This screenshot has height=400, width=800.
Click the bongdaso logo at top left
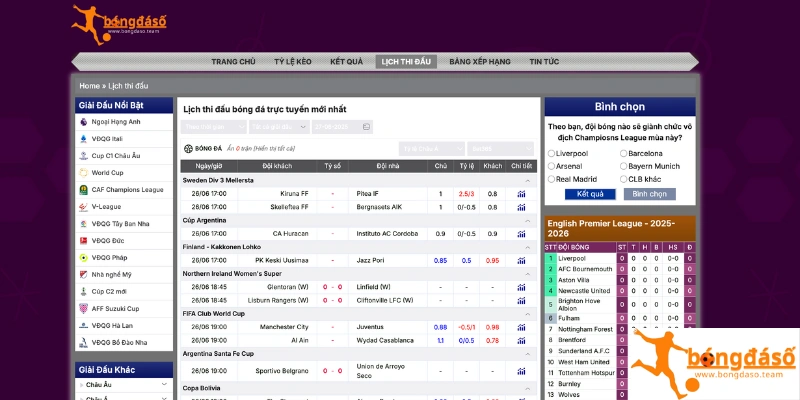tap(116, 22)
